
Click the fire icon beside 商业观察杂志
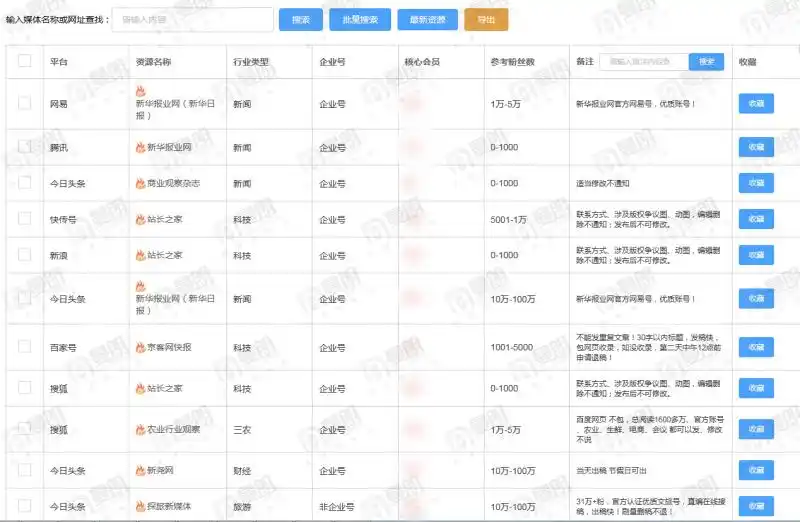140,183
